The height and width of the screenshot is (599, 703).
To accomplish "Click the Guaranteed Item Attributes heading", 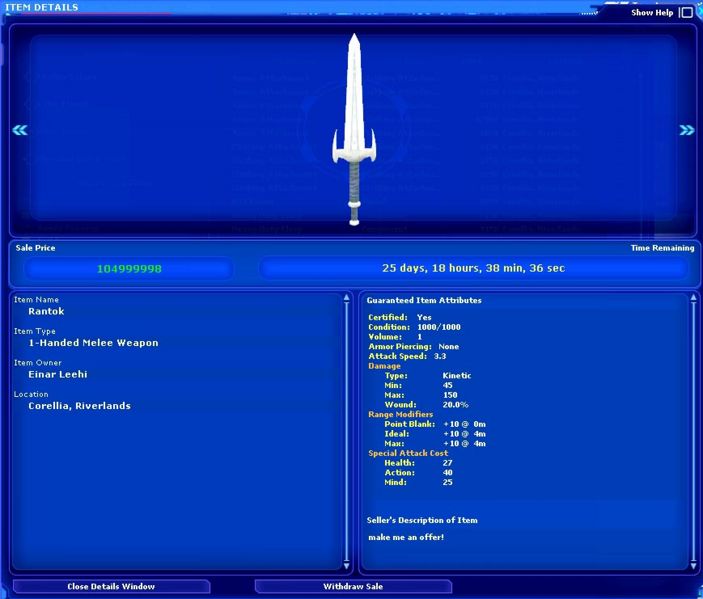I will coord(423,300).
